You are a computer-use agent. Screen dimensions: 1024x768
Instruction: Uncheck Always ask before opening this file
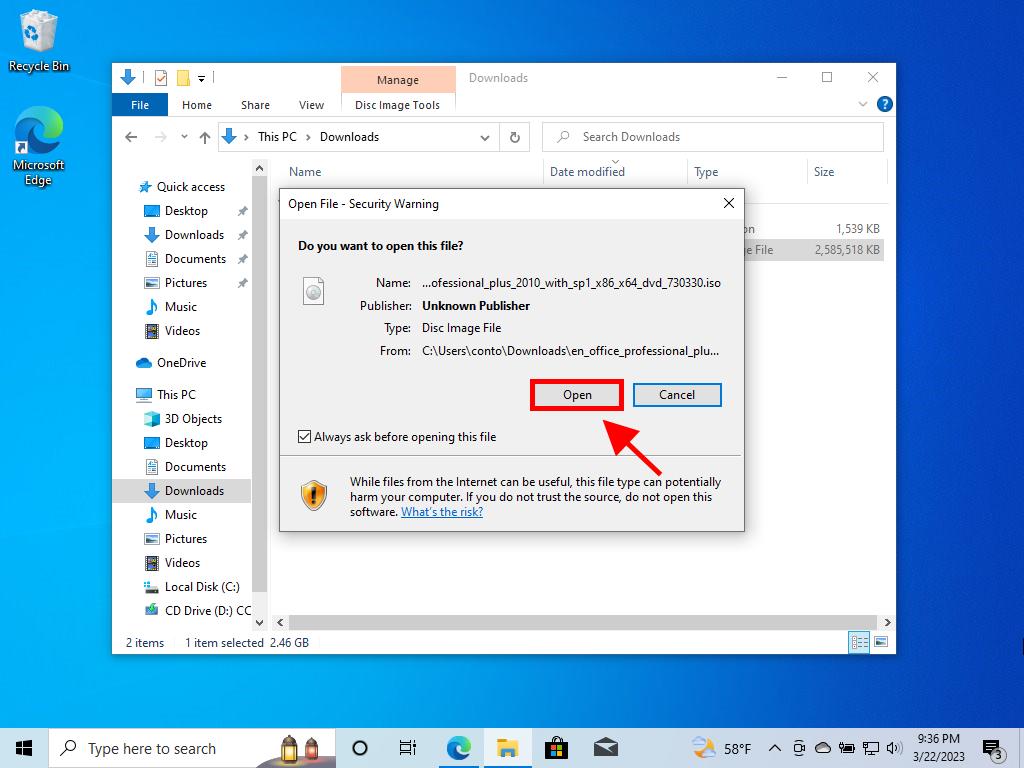click(304, 436)
